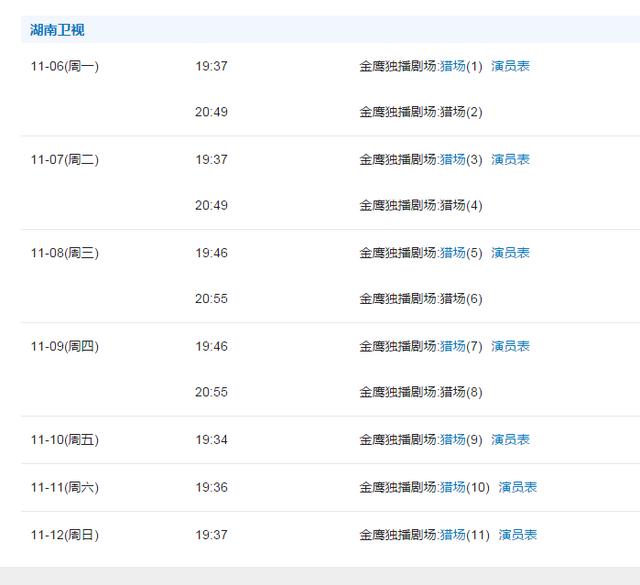
Task: Open 猎场 link for episode (9)
Action: [x=453, y=440]
